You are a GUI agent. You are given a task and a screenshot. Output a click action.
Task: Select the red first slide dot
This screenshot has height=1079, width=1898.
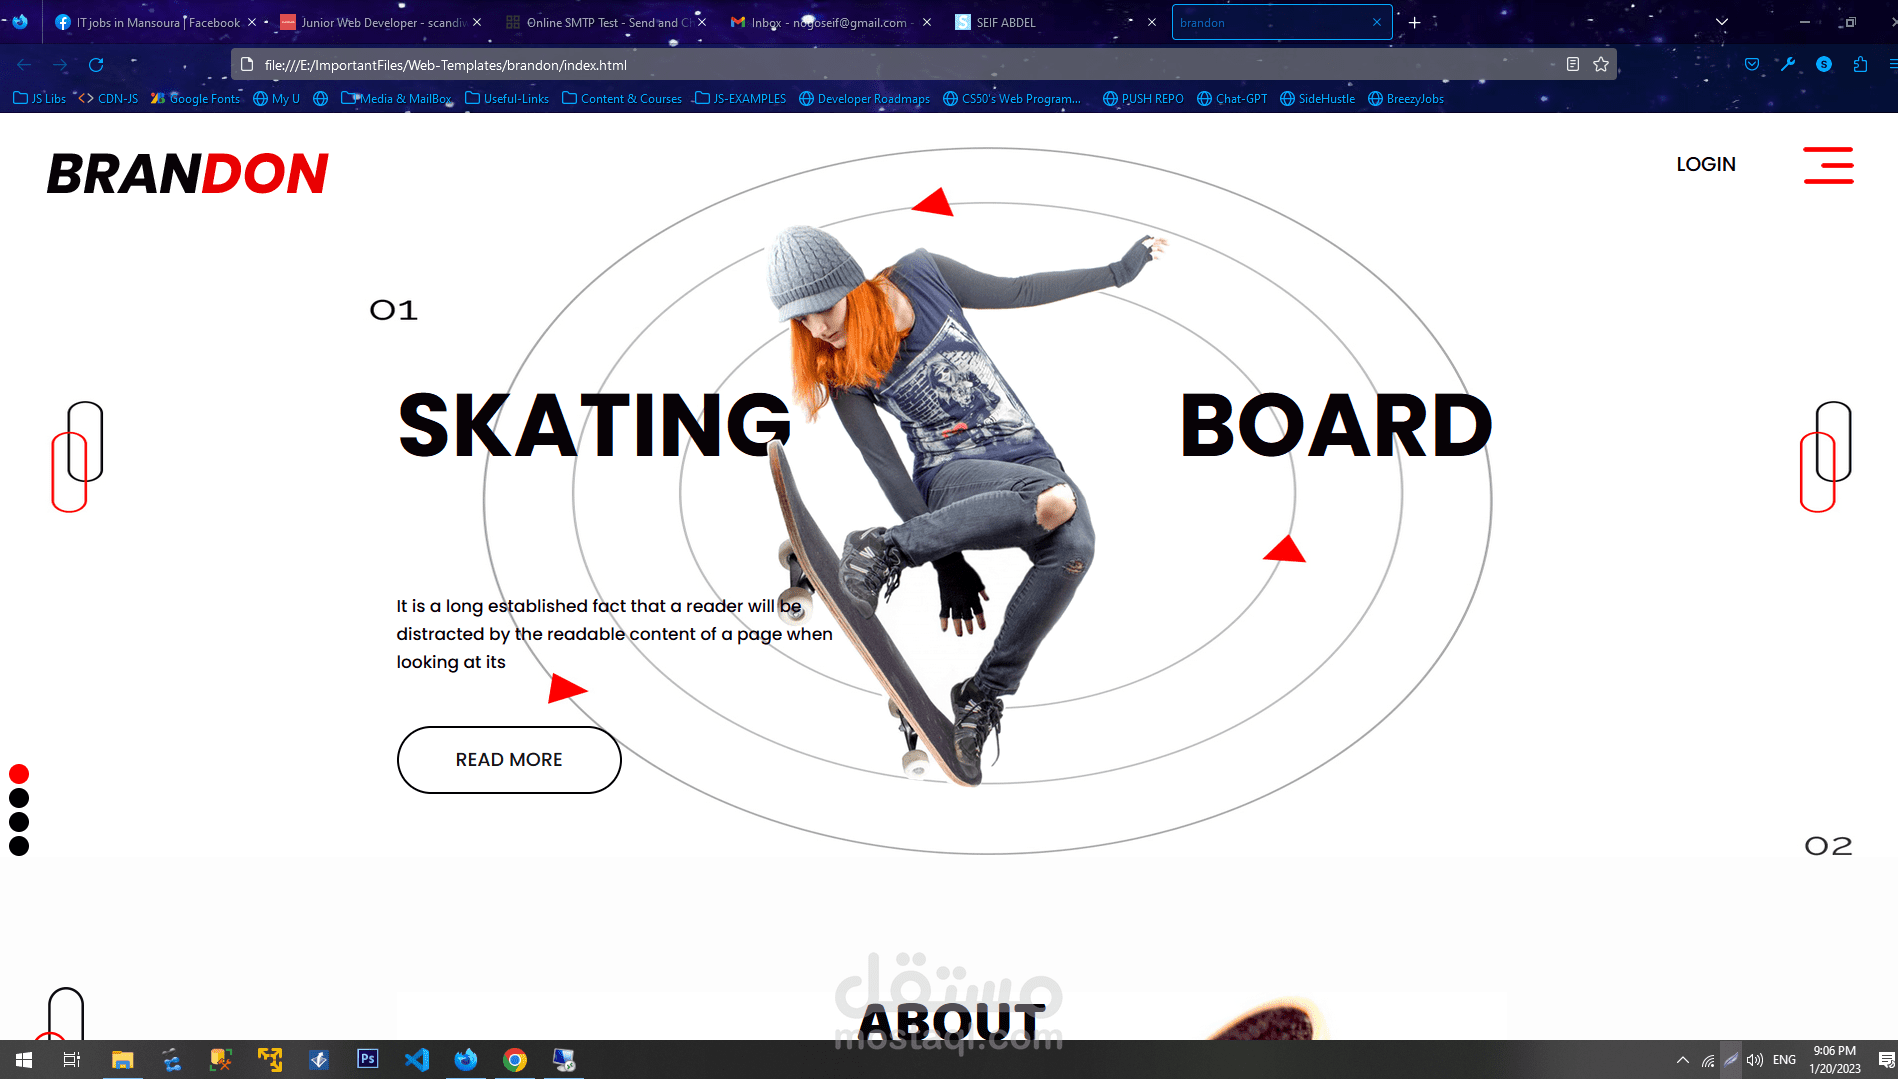click(x=19, y=774)
